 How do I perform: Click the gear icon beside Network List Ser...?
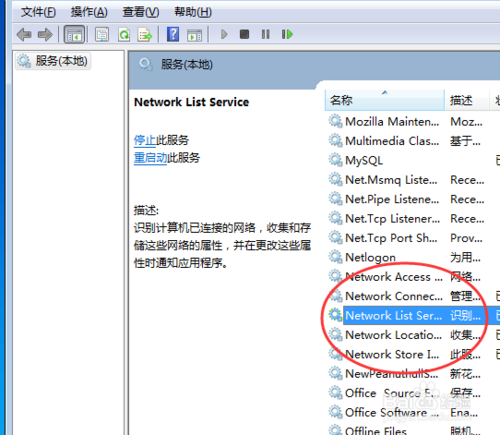335,315
